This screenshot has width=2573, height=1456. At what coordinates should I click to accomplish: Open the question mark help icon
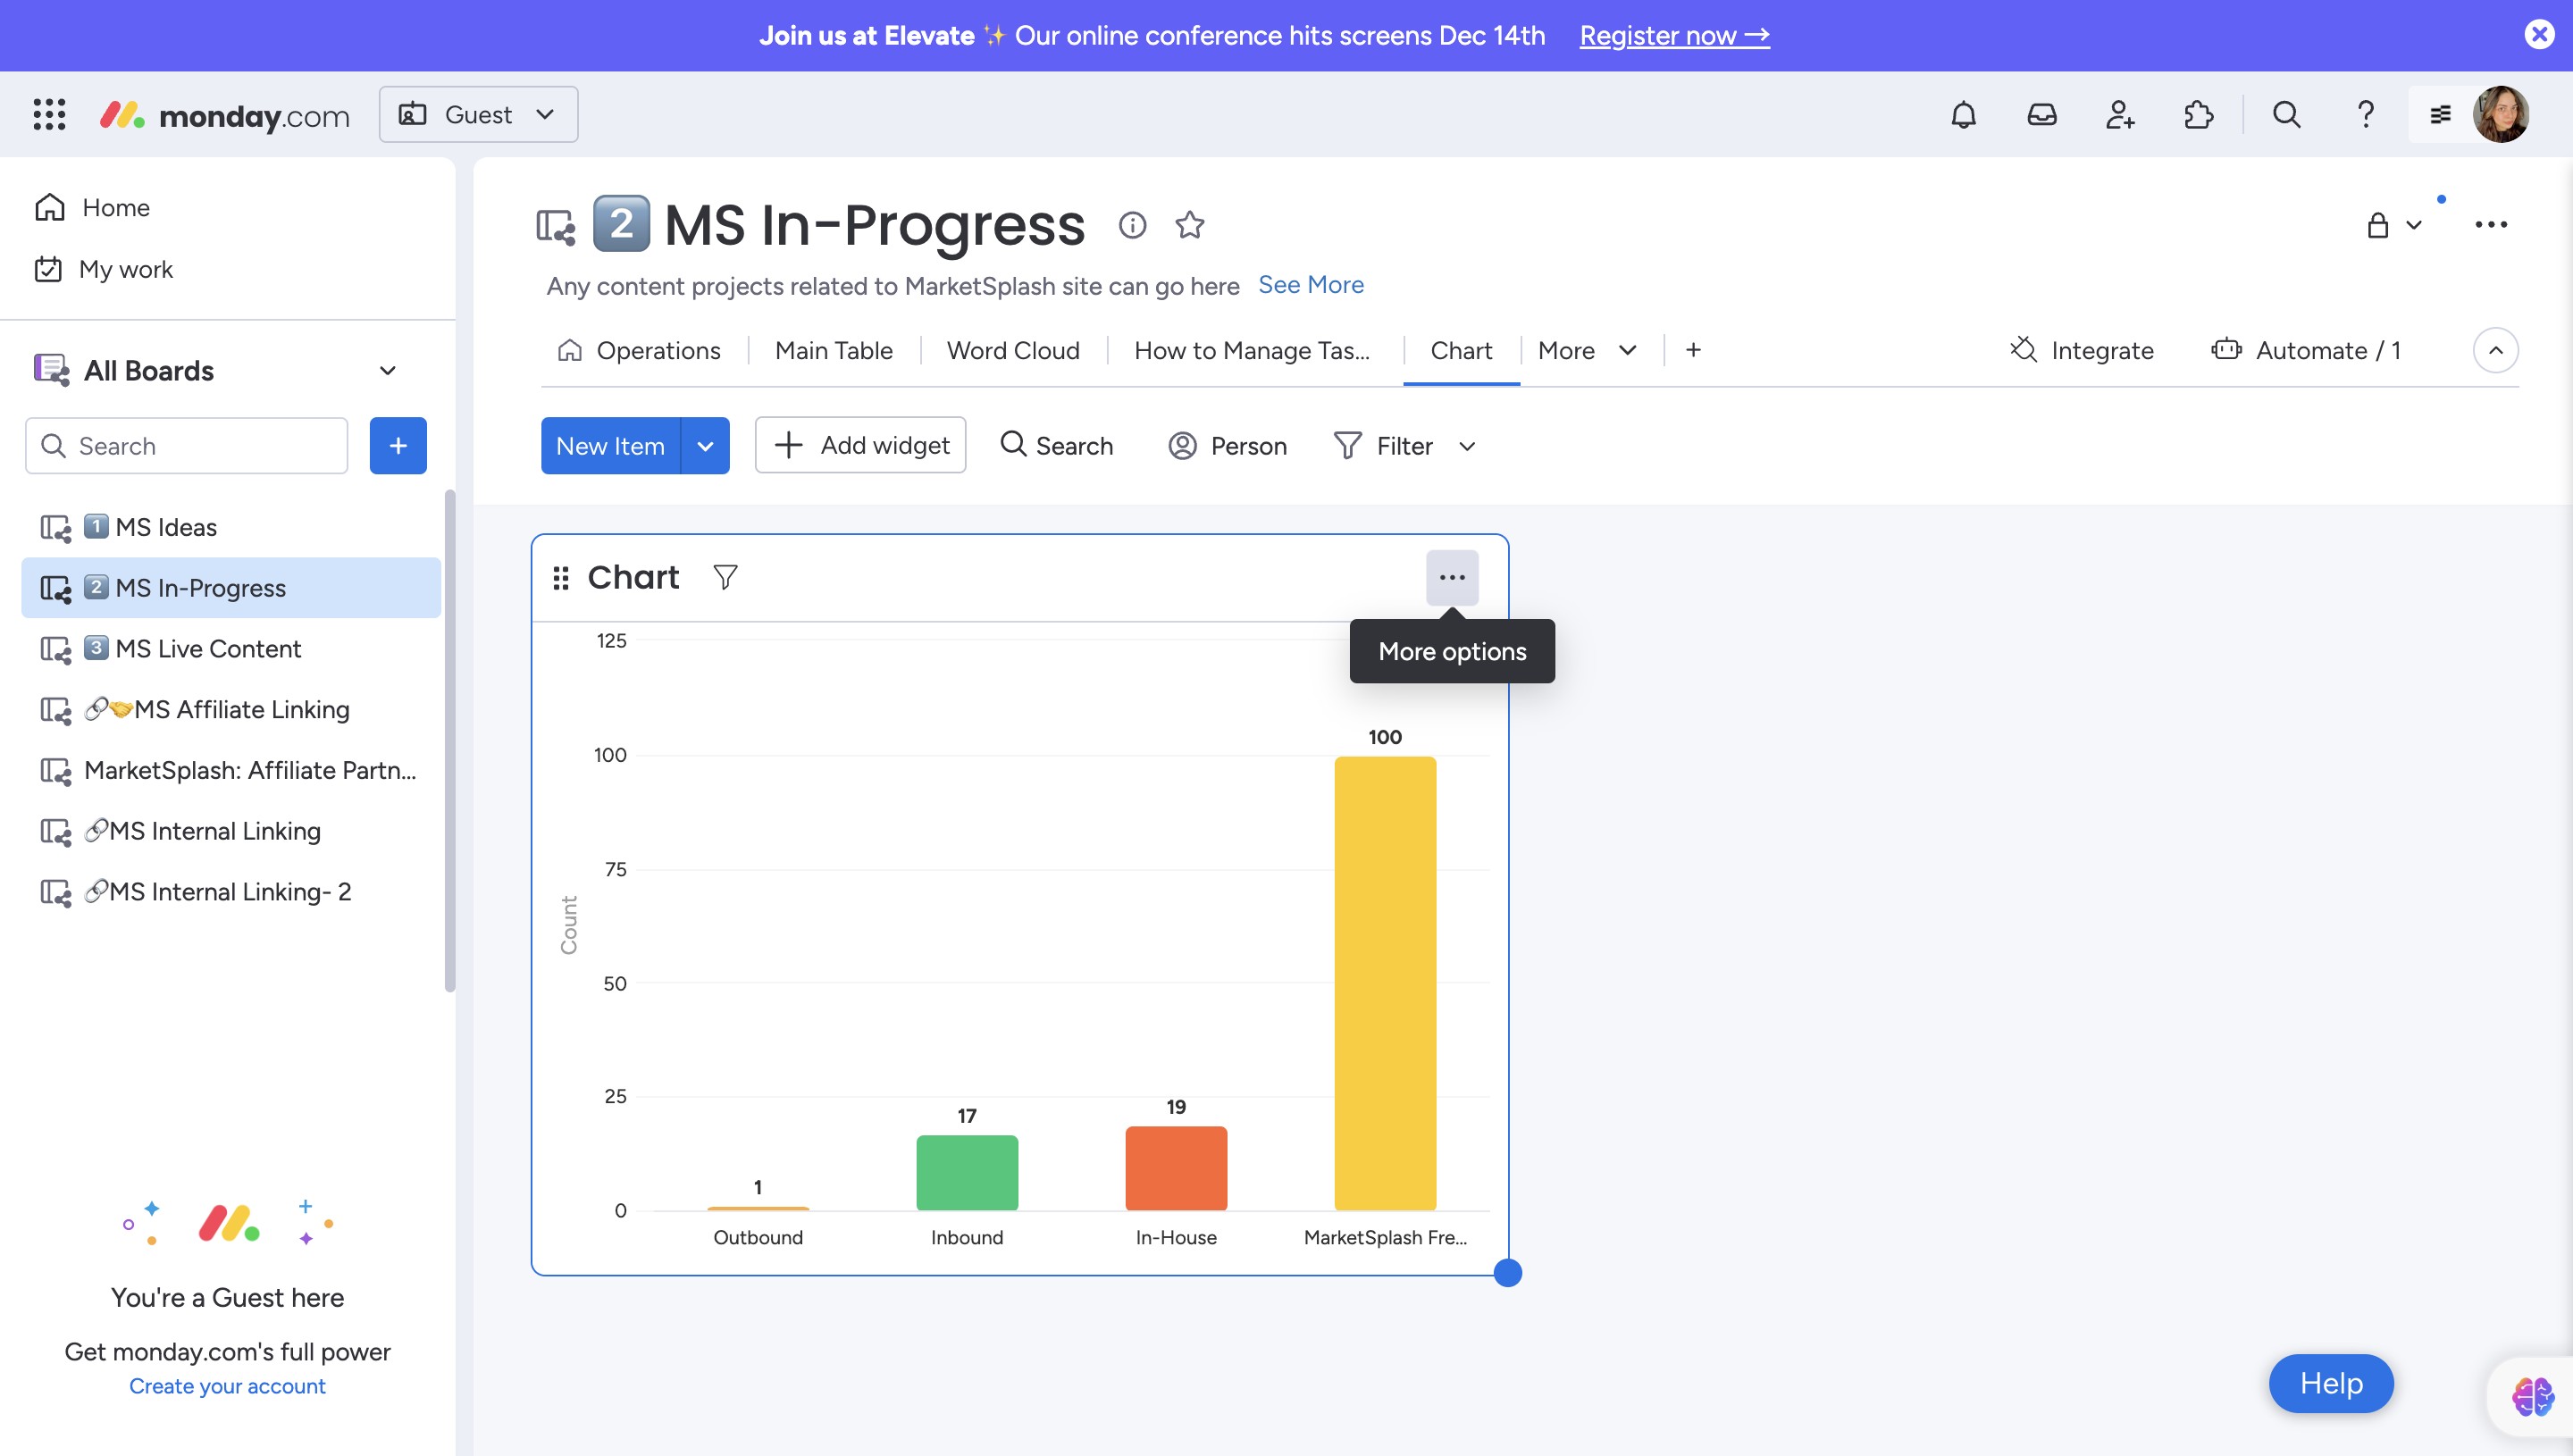[2365, 115]
